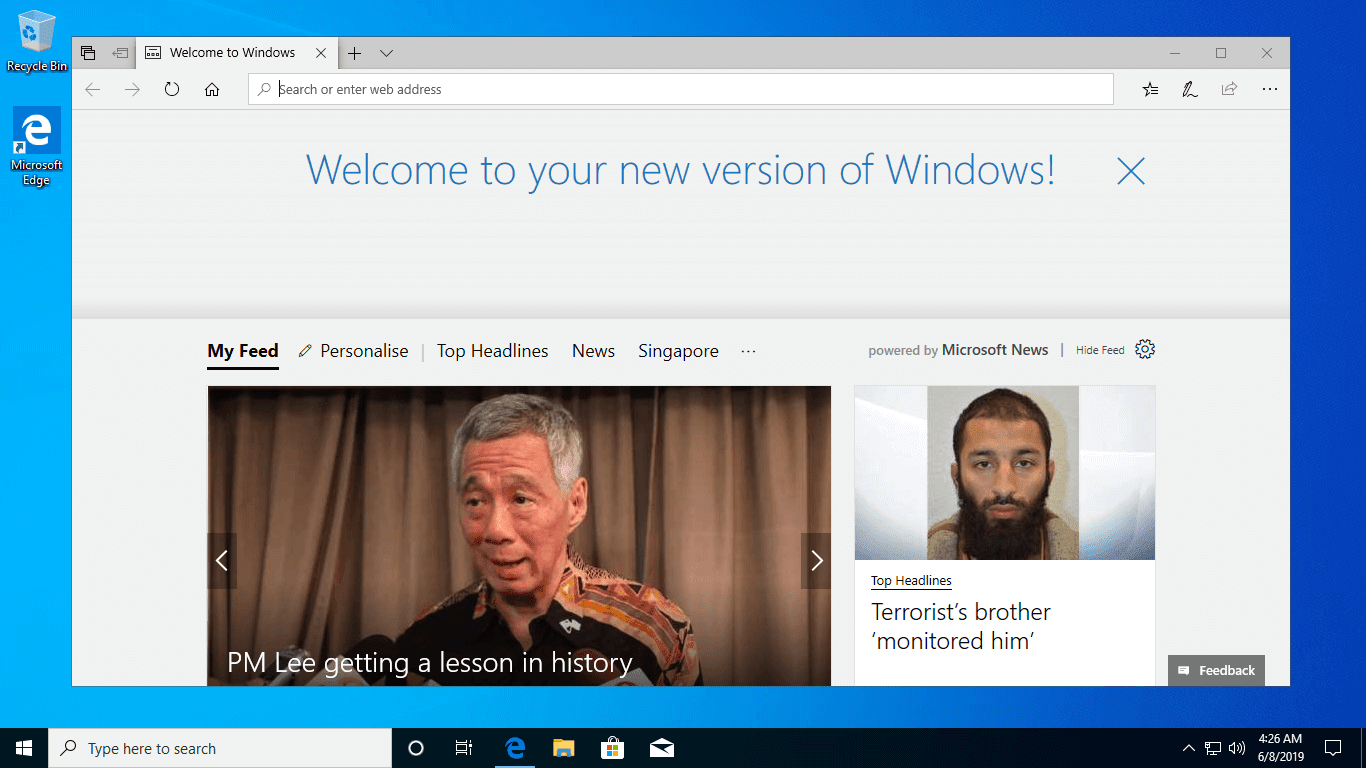
Task: Open PM Lee getting a lesson story
Action: tap(430, 663)
